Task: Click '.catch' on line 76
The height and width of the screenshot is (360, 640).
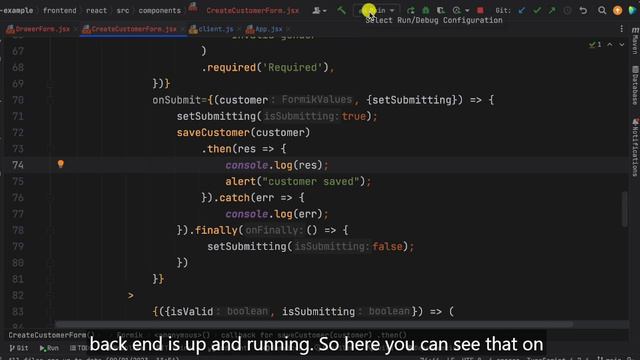Action: (232, 198)
